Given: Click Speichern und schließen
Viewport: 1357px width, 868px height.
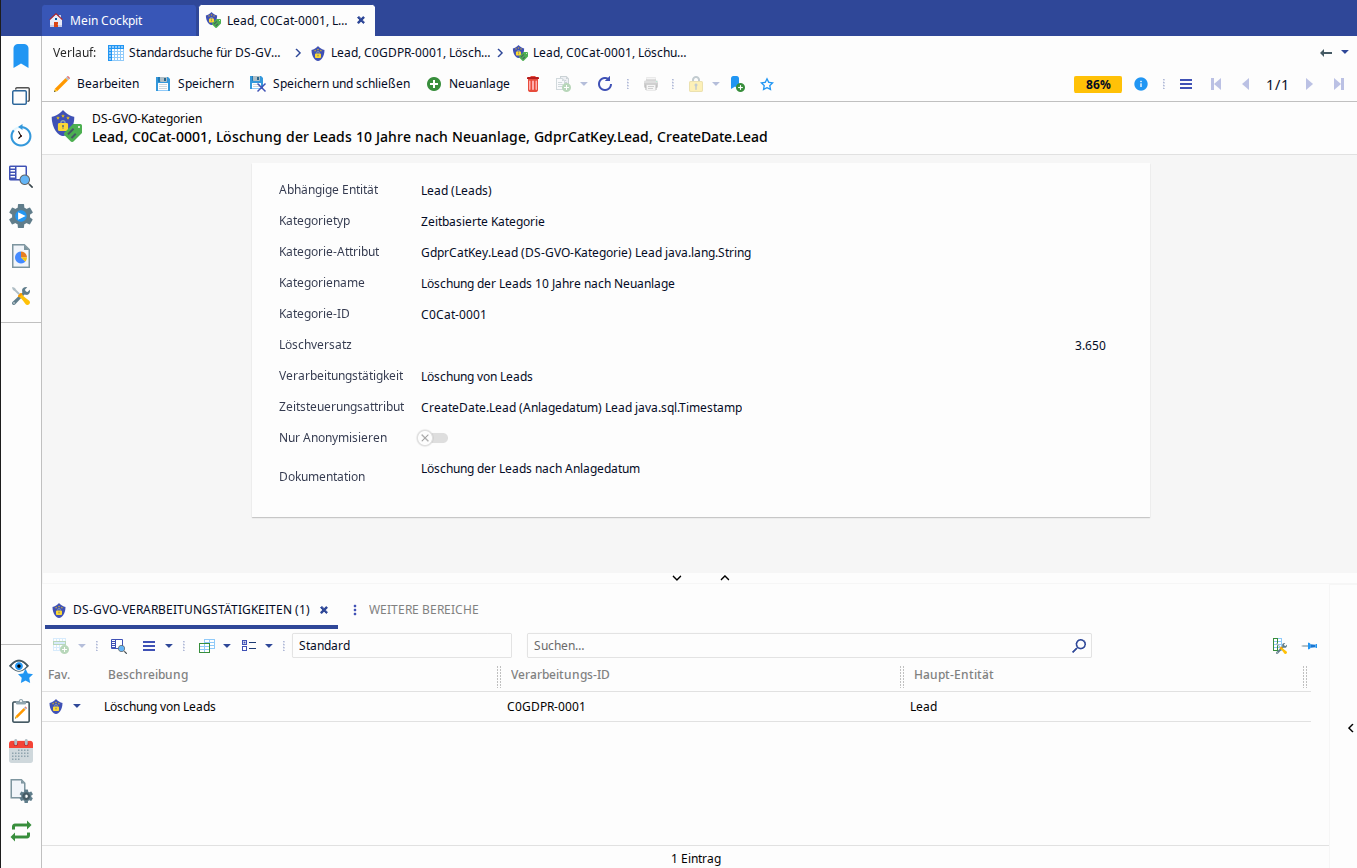Looking at the screenshot, I should coord(329,84).
